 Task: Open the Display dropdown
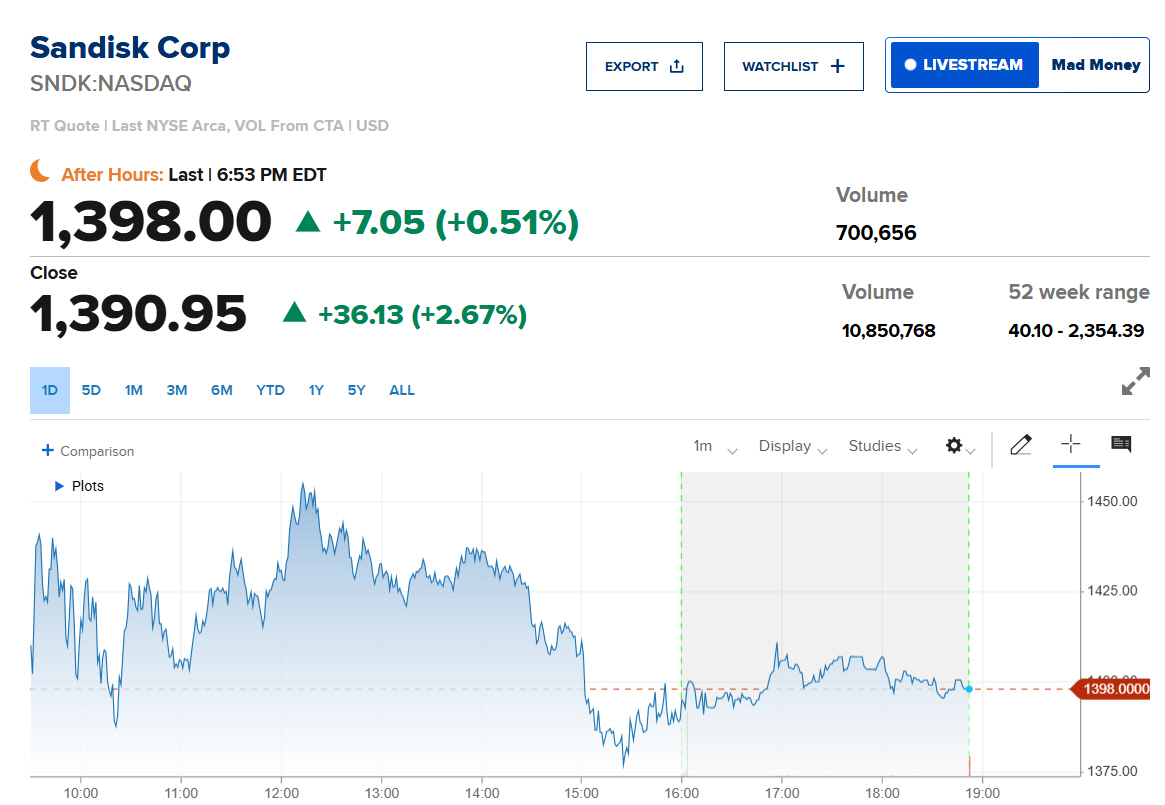click(x=792, y=446)
